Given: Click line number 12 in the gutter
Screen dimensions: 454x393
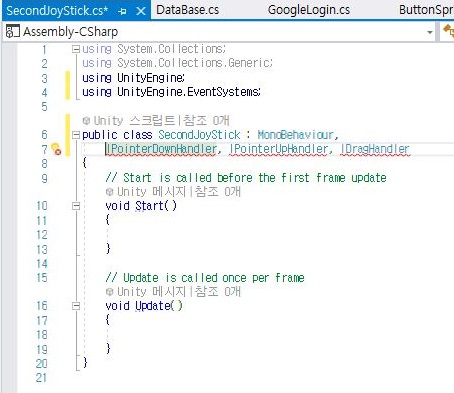Looking at the screenshot, I should pyautogui.click(x=42, y=235).
